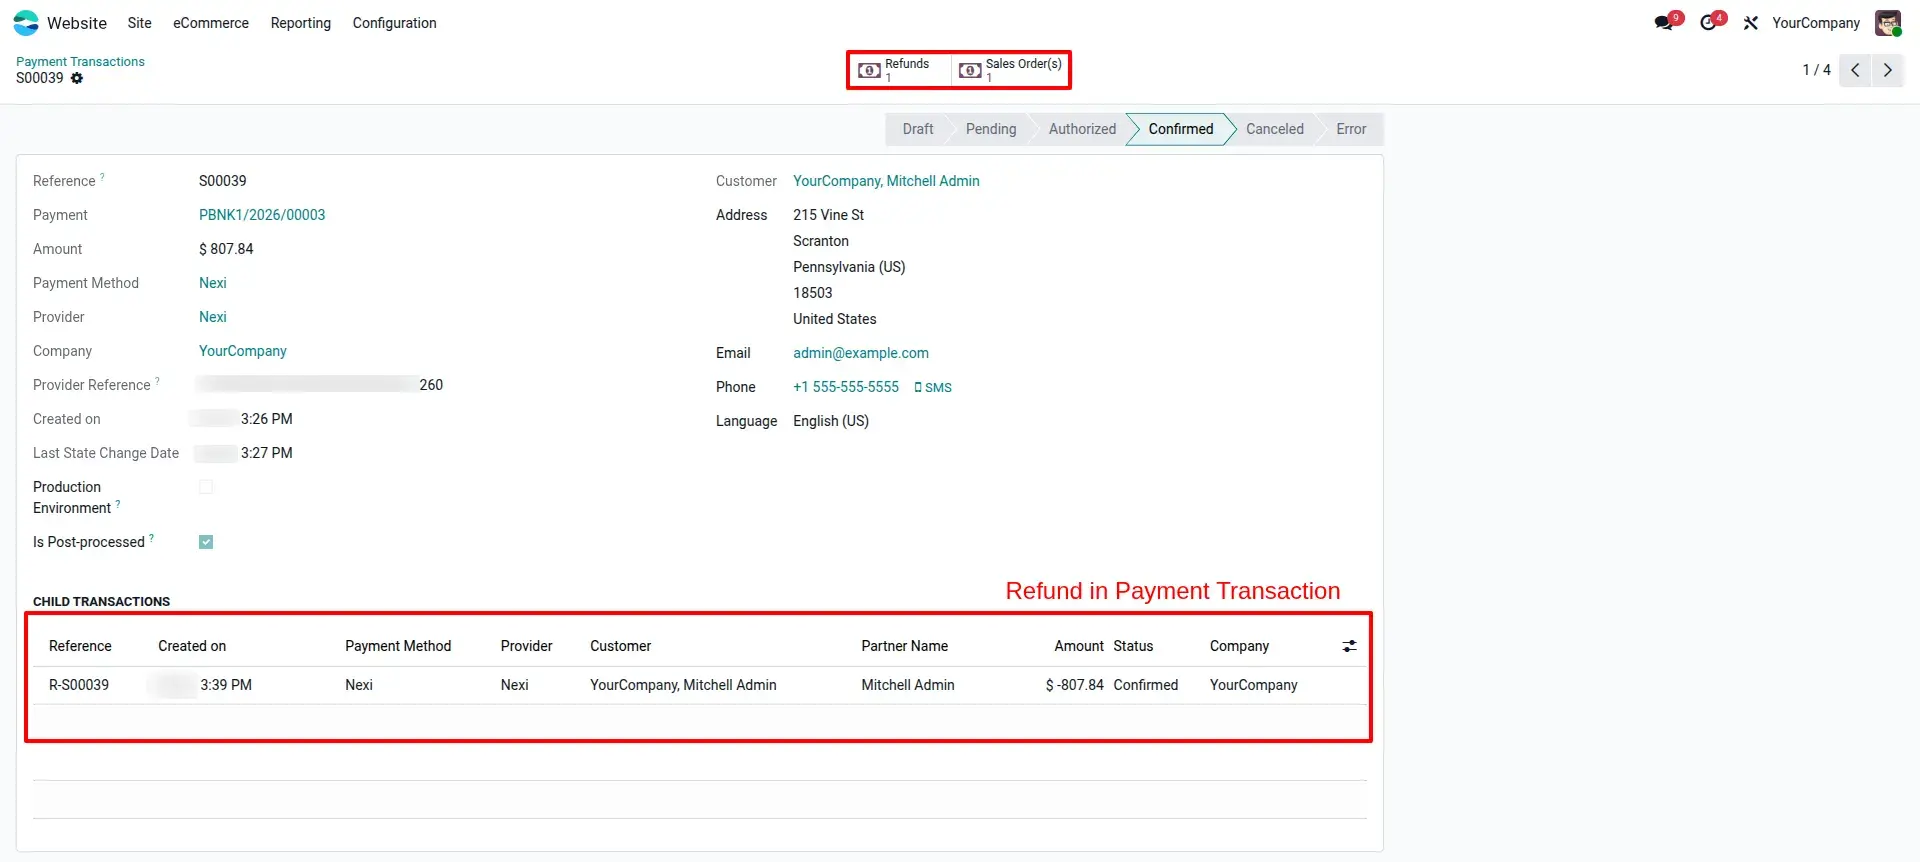Open the Sales Order(s) smart button

click(x=1010, y=70)
